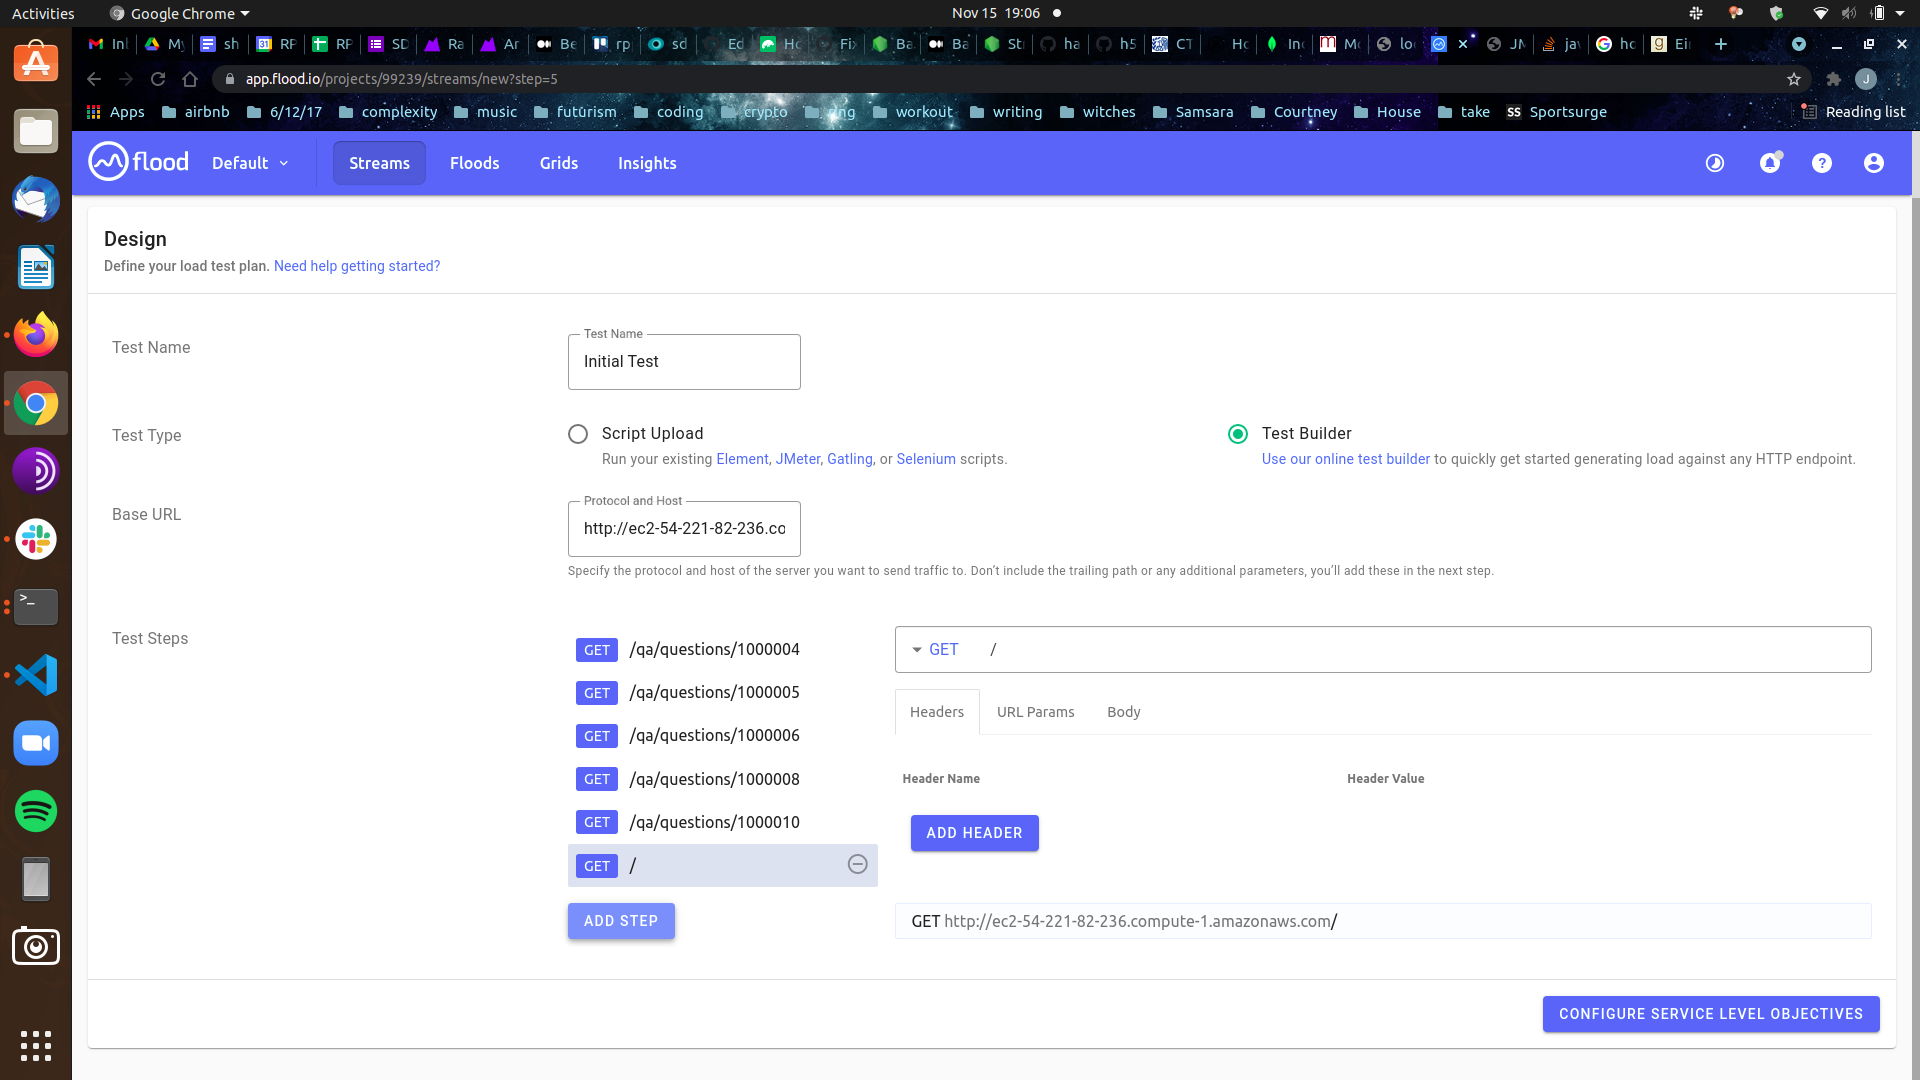The image size is (1920, 1080).
Task: Launch Spotify from the dock
Action: [35, 811]
